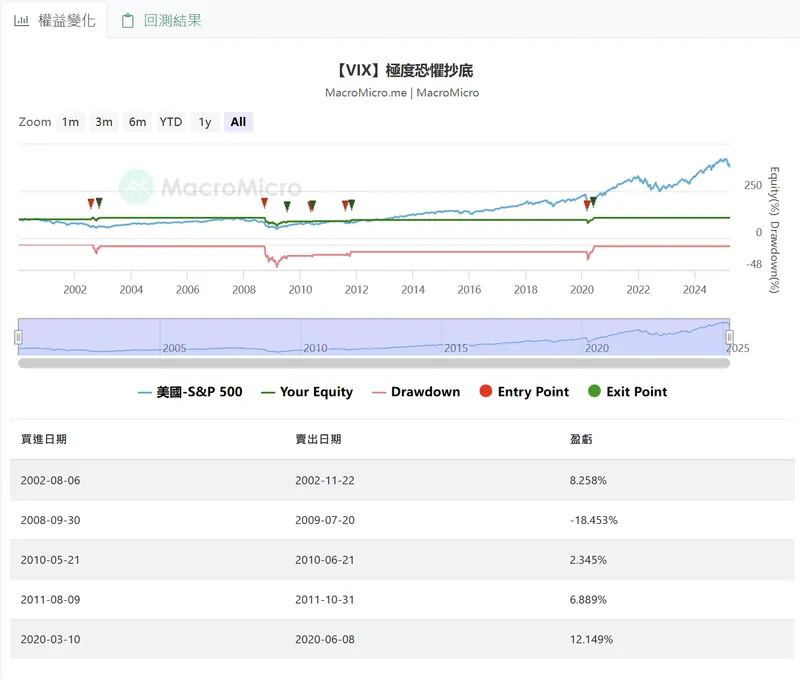Select the All zoom range
Screen dimensions: 800x679
tap(238, 122)
